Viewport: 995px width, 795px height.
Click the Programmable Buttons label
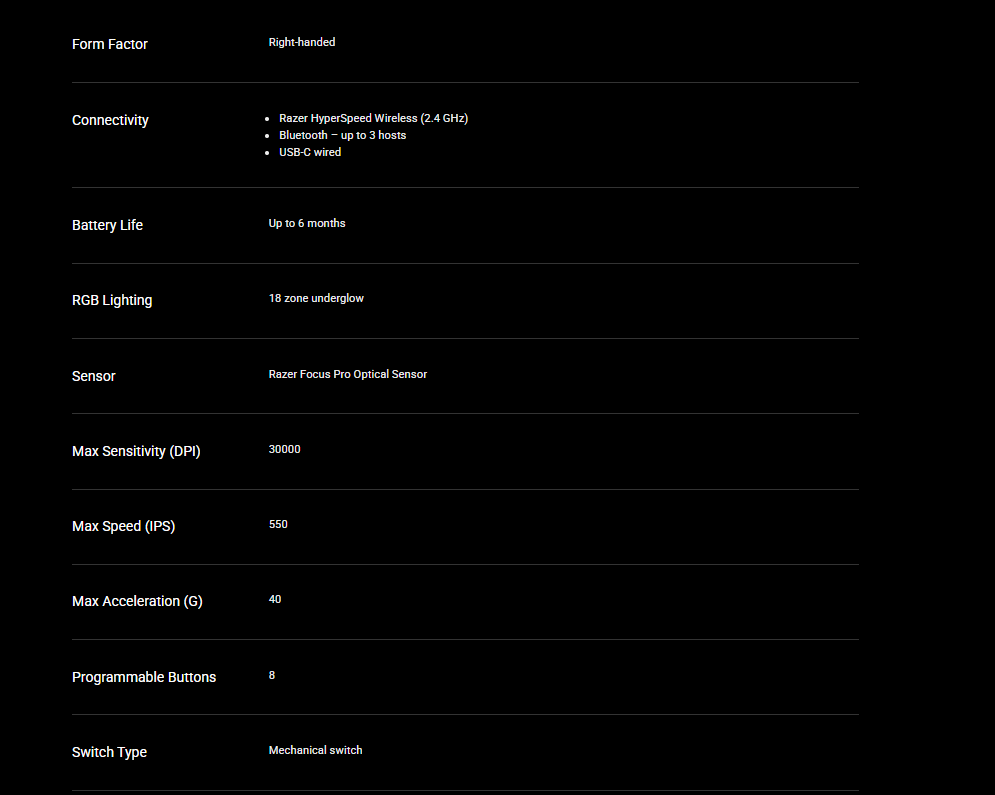[x=144, y=677]
